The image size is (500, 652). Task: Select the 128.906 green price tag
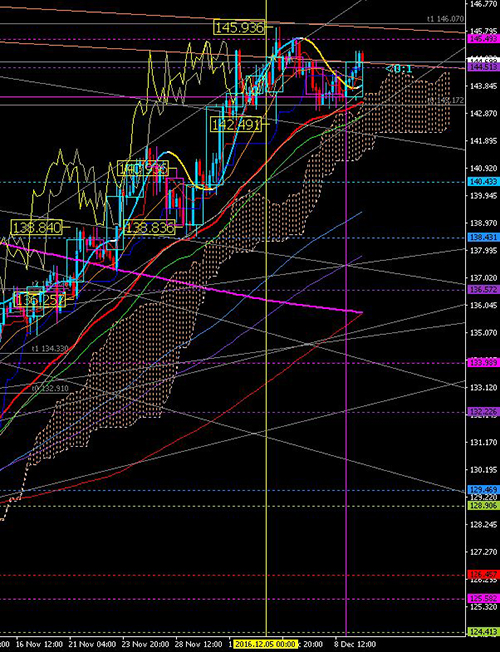point(480,506)
